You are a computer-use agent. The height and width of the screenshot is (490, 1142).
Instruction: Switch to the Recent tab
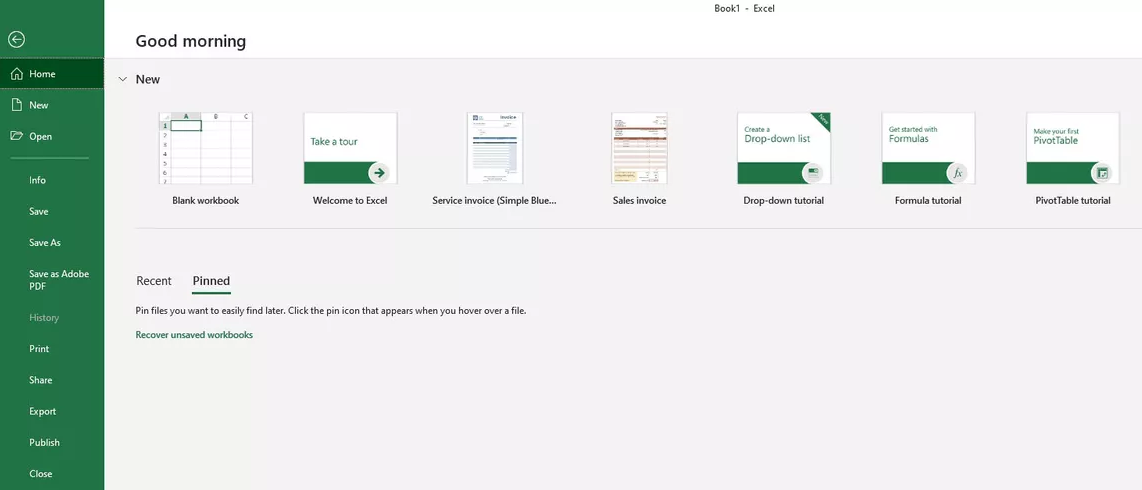point(154,281)
